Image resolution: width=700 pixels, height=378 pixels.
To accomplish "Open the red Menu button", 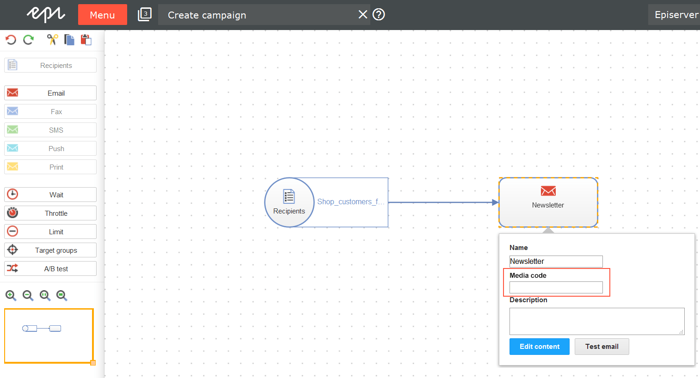I will pos(102,15).
